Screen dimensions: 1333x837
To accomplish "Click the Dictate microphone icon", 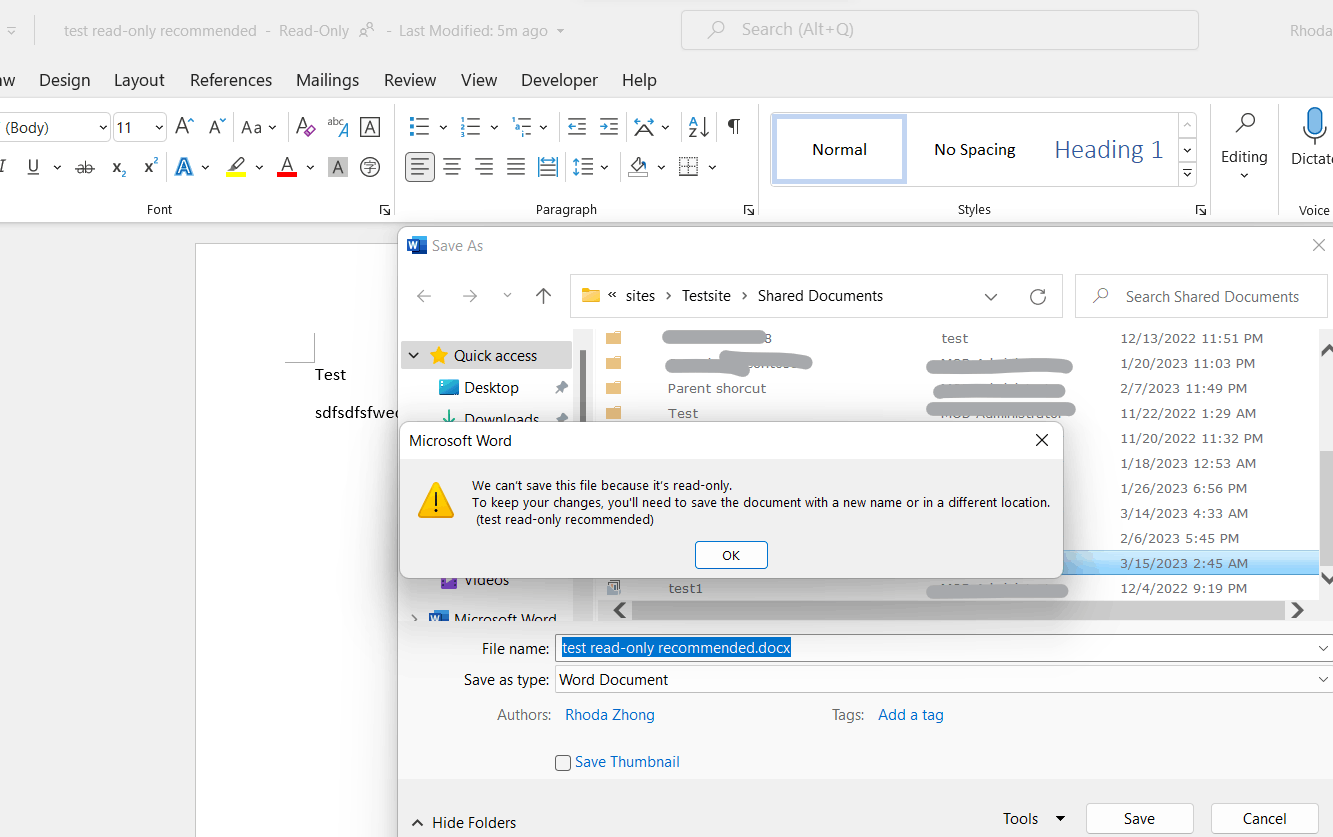I will (1316, 127).
